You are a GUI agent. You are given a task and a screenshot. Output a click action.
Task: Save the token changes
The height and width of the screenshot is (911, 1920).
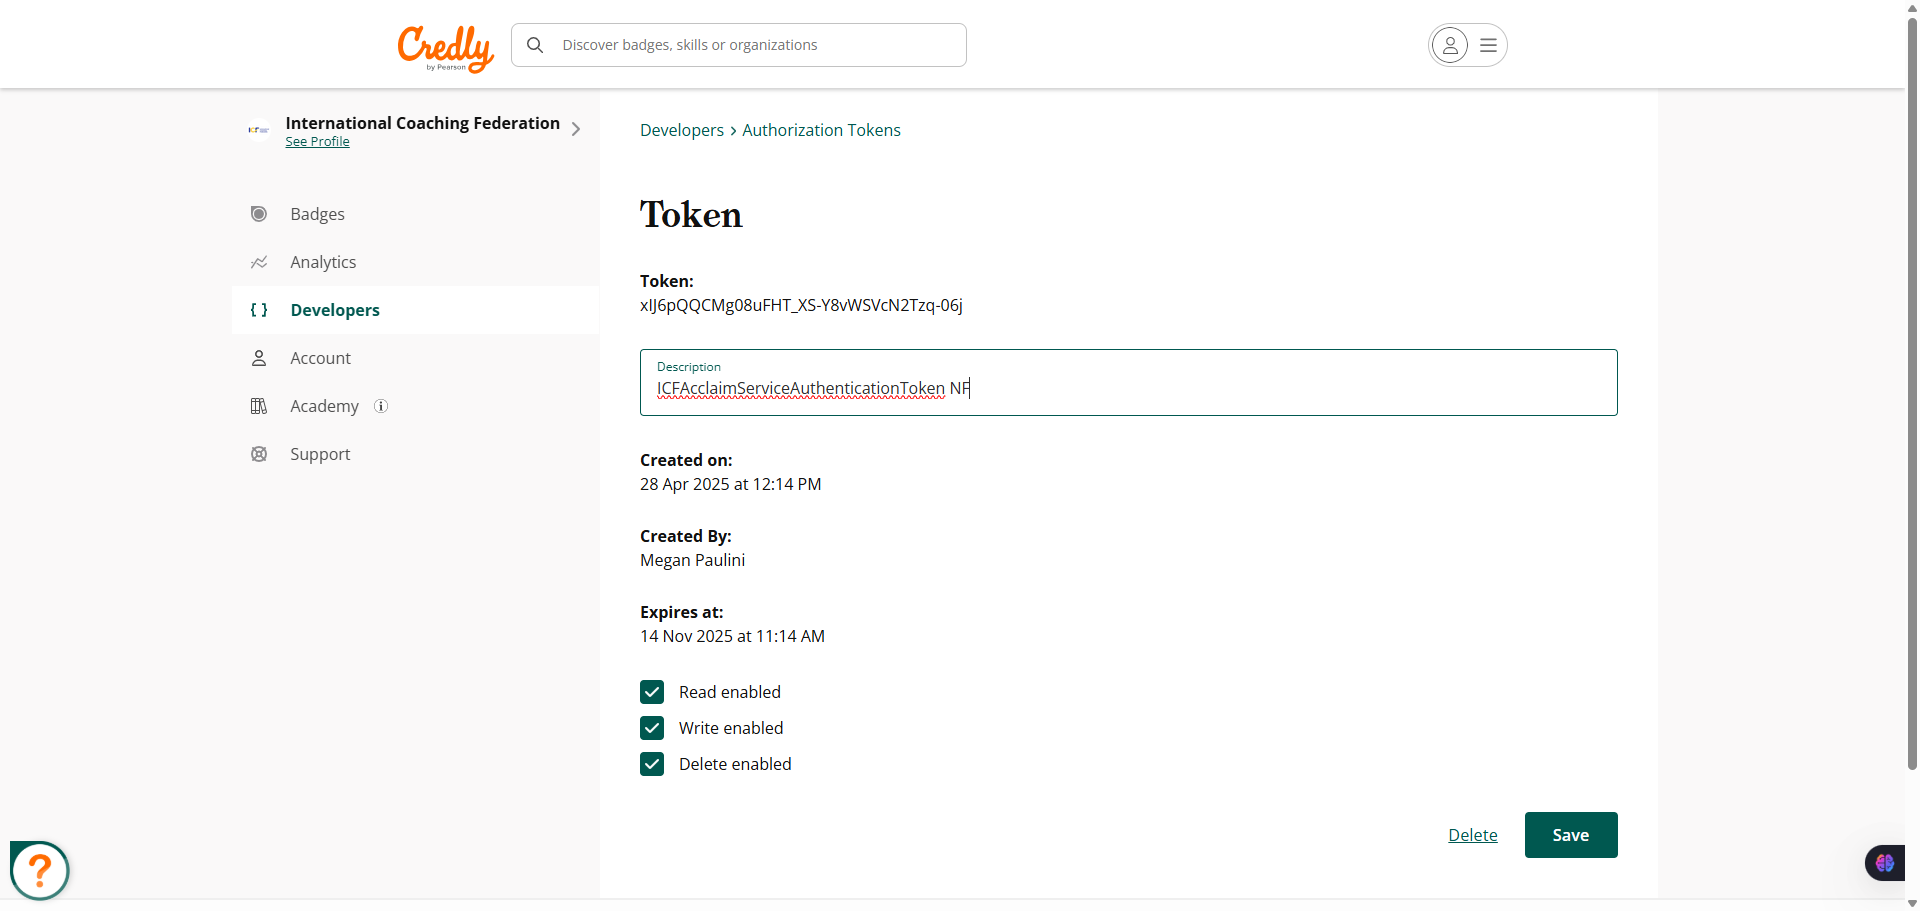[x=1571, y=835]
